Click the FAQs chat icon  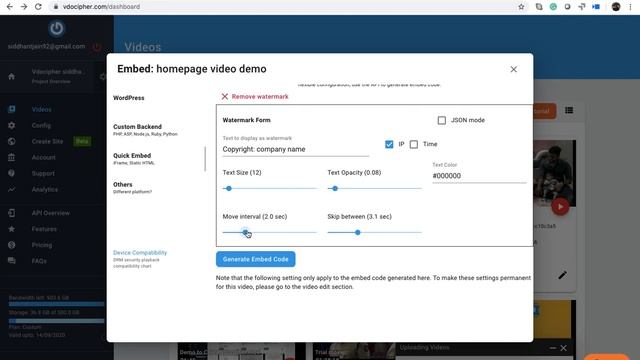[11, 261]
